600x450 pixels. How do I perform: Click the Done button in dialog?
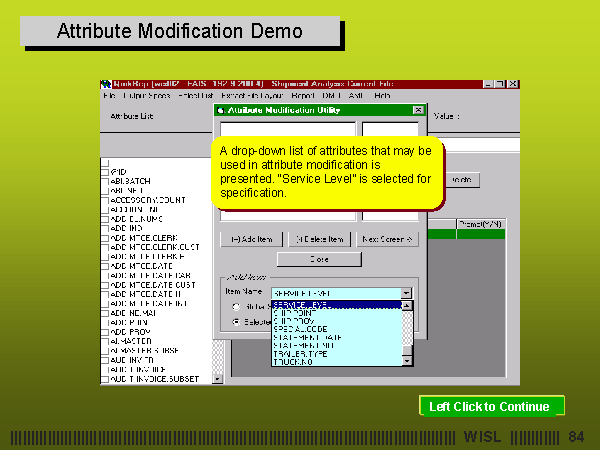[x=318, y=259]
